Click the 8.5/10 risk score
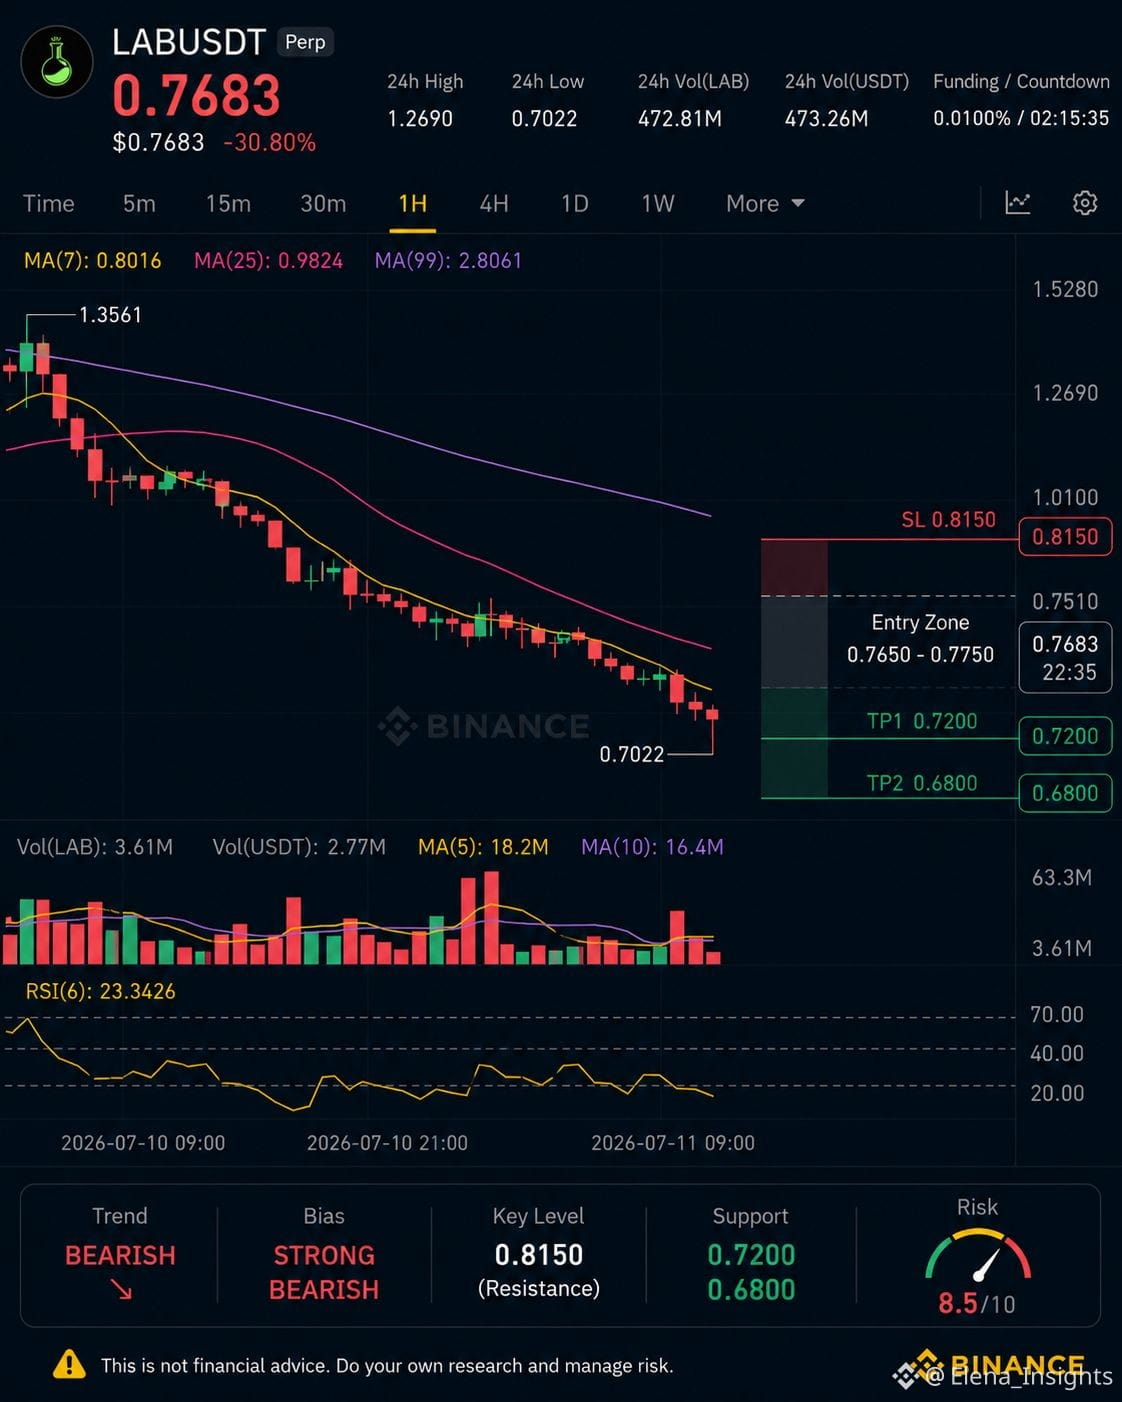Image resolution: width=1122 pixels, height=1402 pixels. [977, 1304]
